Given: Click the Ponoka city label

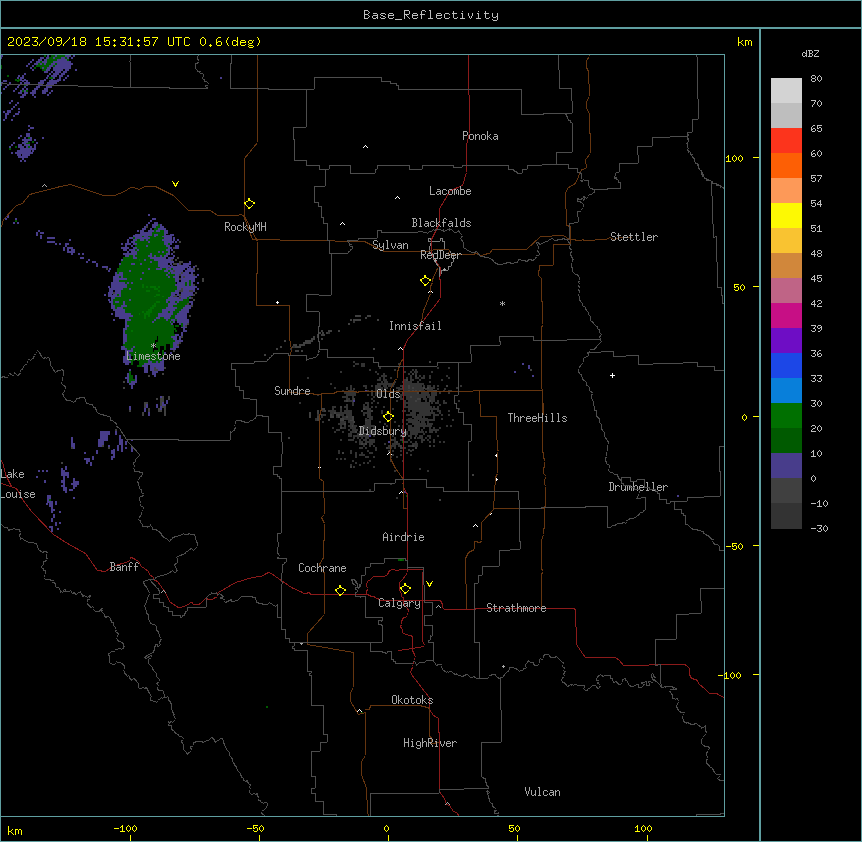Looking at the screenshot, I should coord(480,136).
